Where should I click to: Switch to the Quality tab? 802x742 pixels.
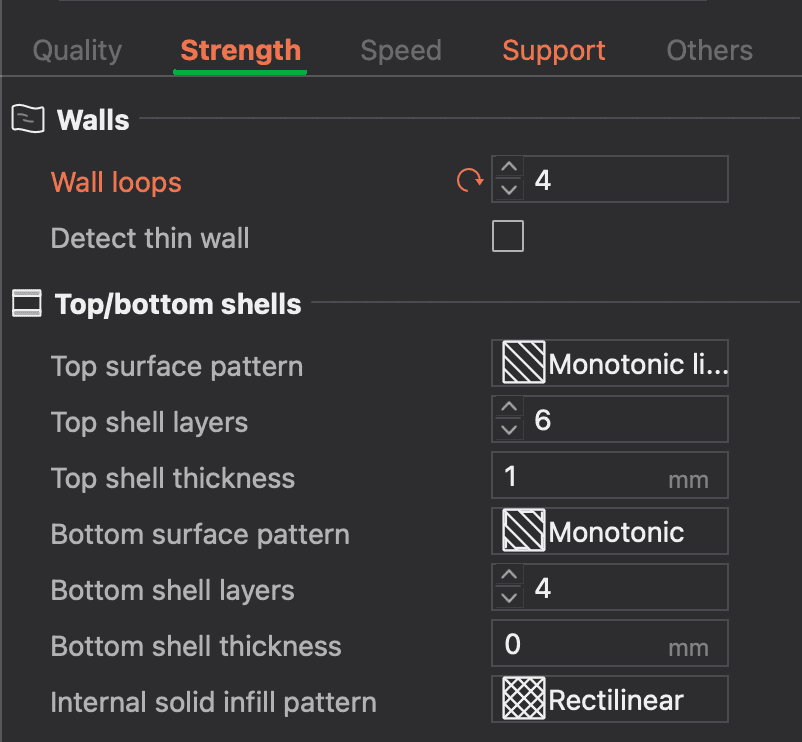77,50
